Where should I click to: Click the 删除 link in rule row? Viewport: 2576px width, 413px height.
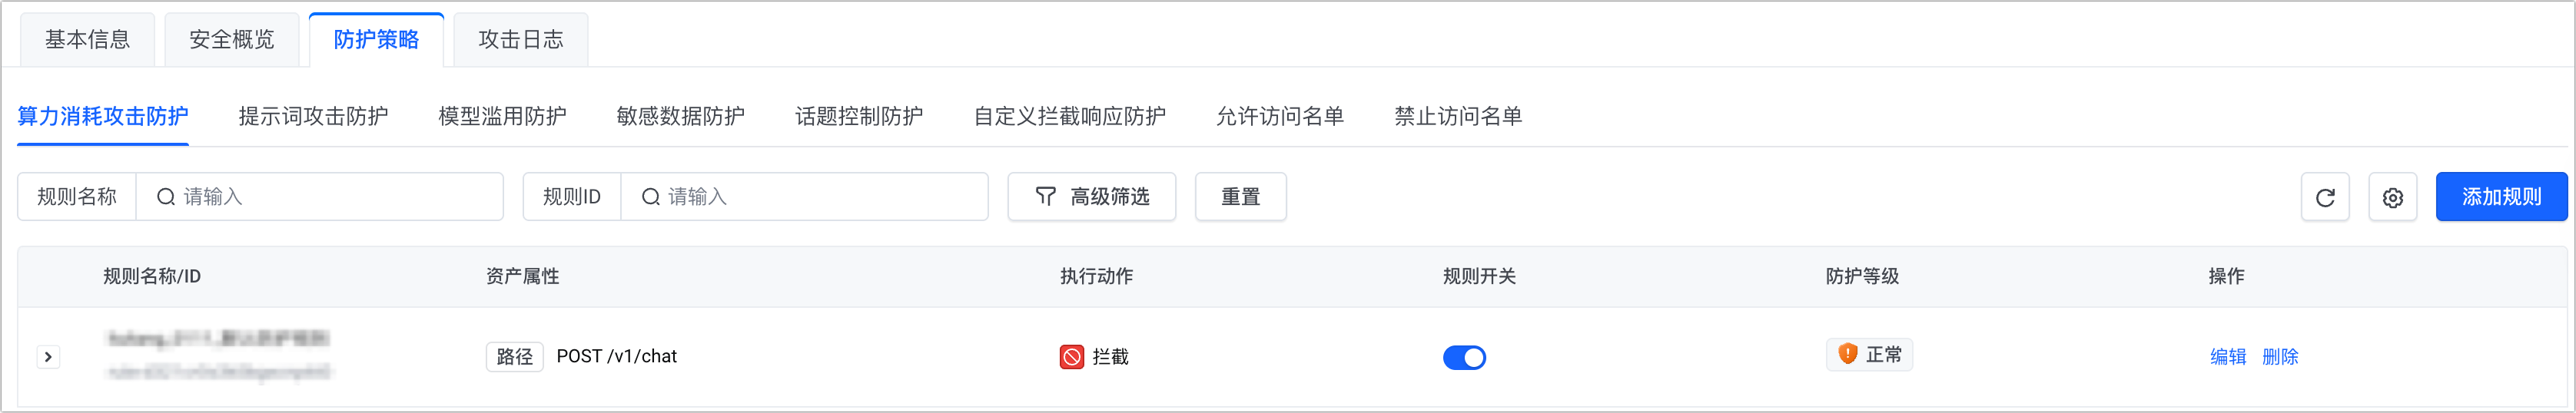[2279, 357]
